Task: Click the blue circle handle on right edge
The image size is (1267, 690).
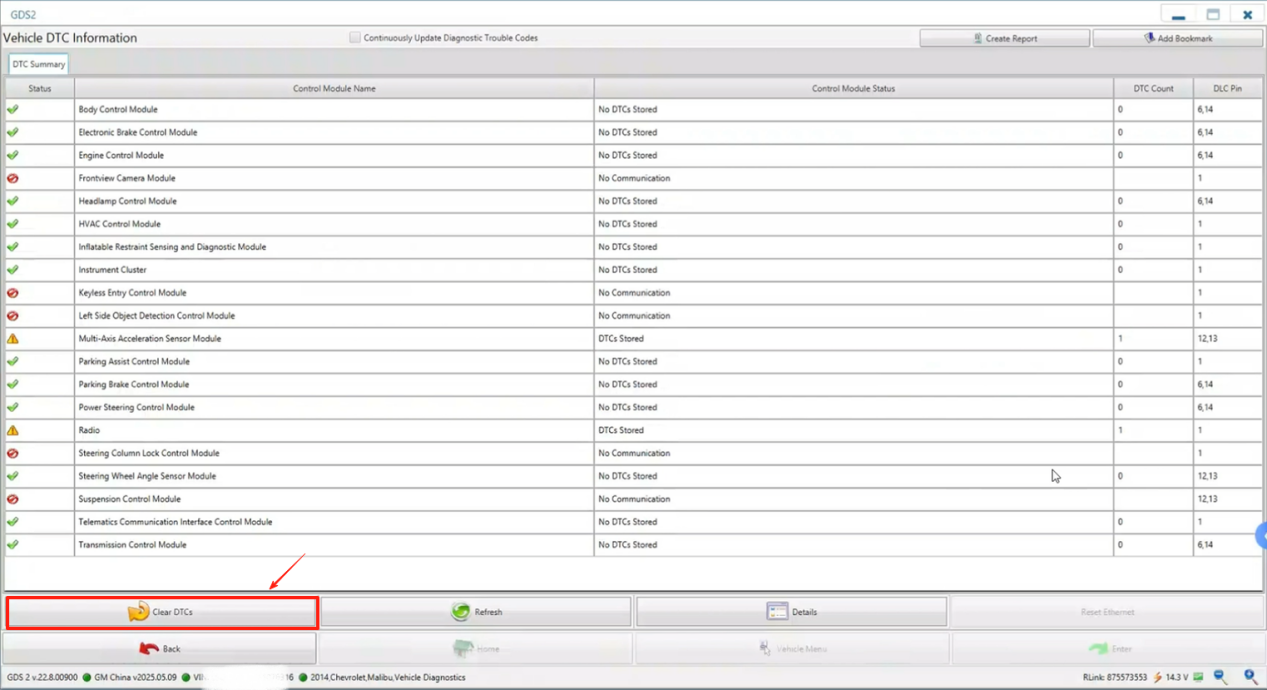Action: pos(1261,537)
